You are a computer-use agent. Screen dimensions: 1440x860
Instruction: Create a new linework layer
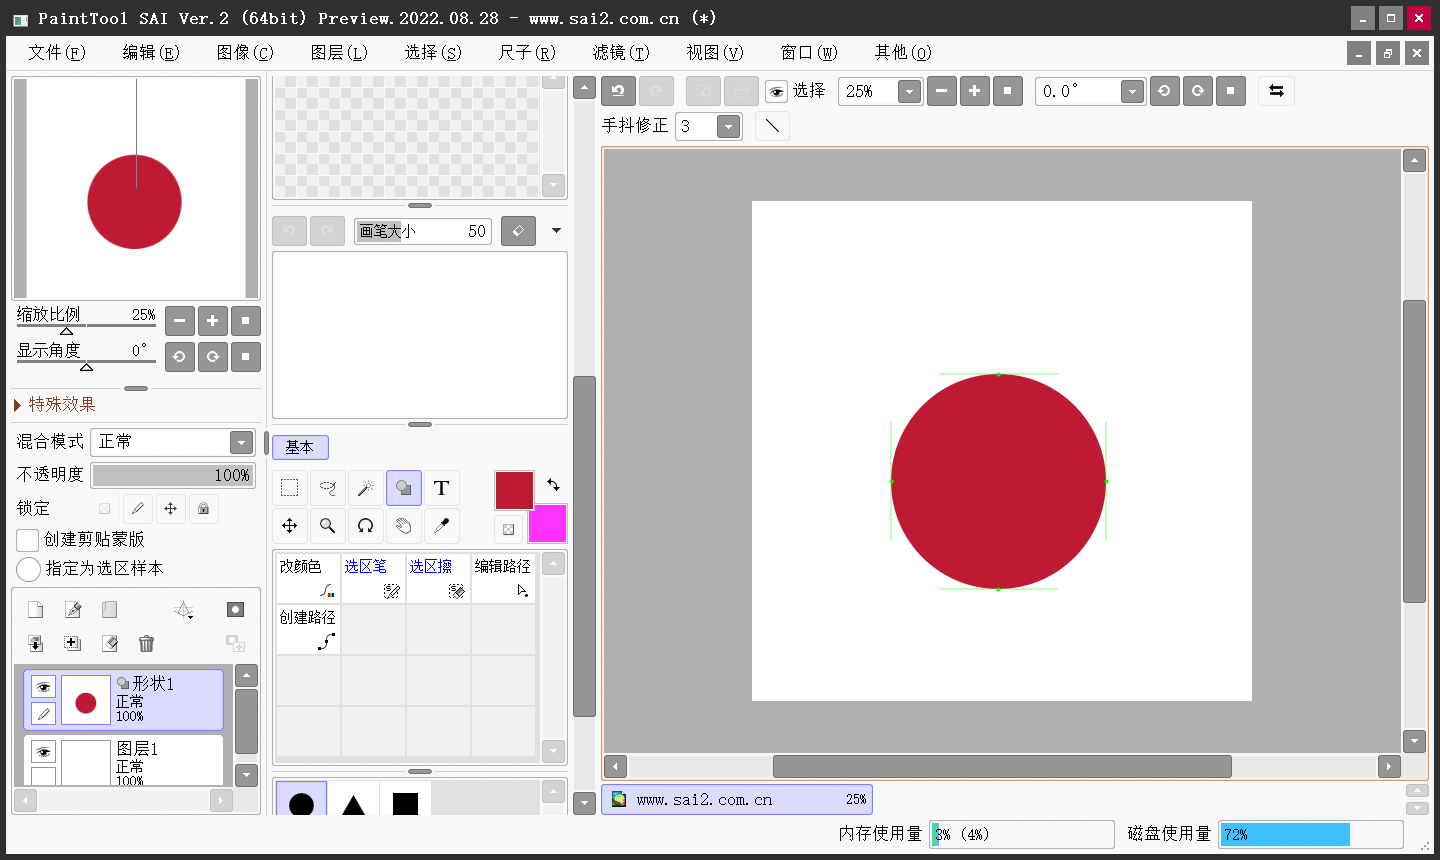[73, 610]
